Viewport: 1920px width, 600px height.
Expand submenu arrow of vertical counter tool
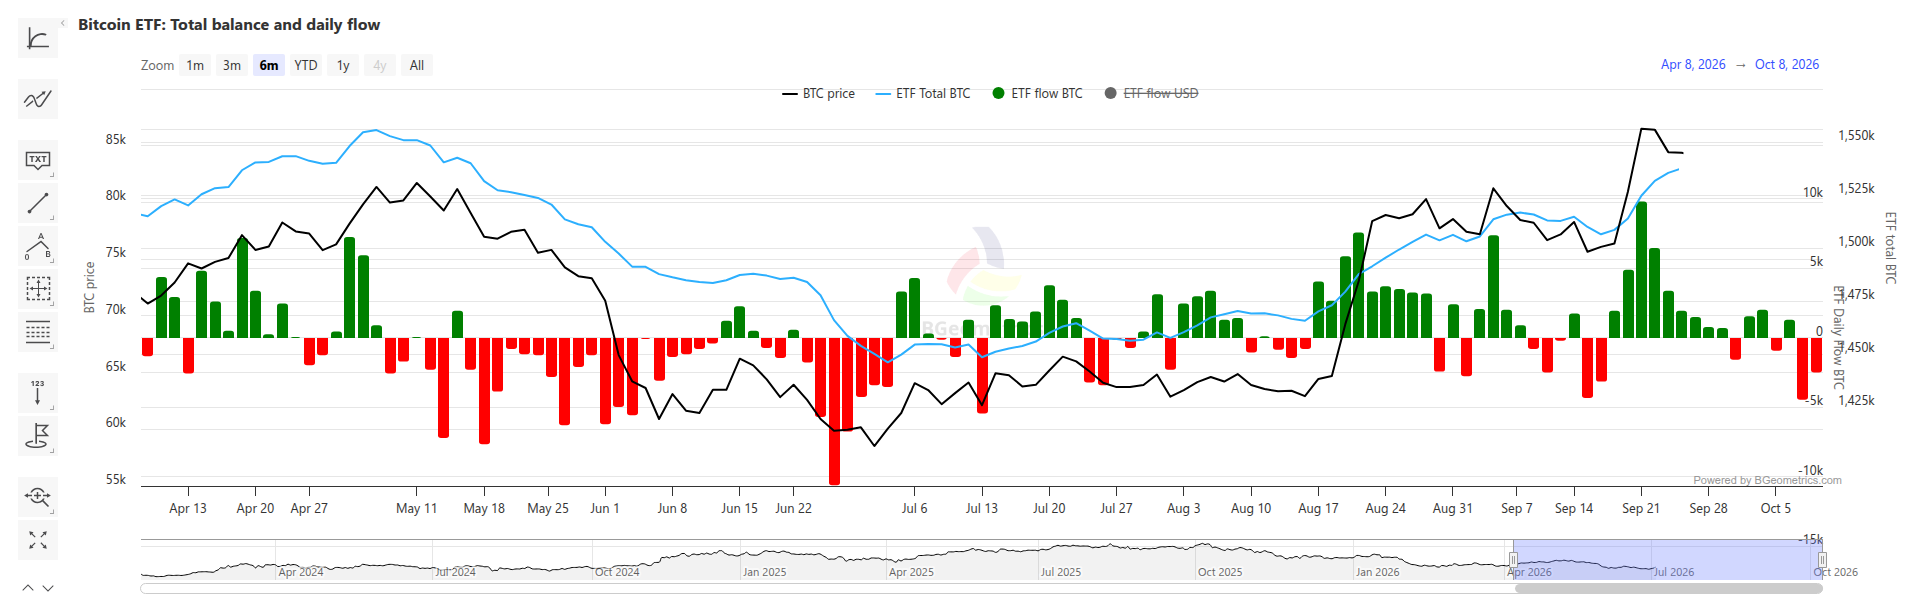(x=52, y=408)
